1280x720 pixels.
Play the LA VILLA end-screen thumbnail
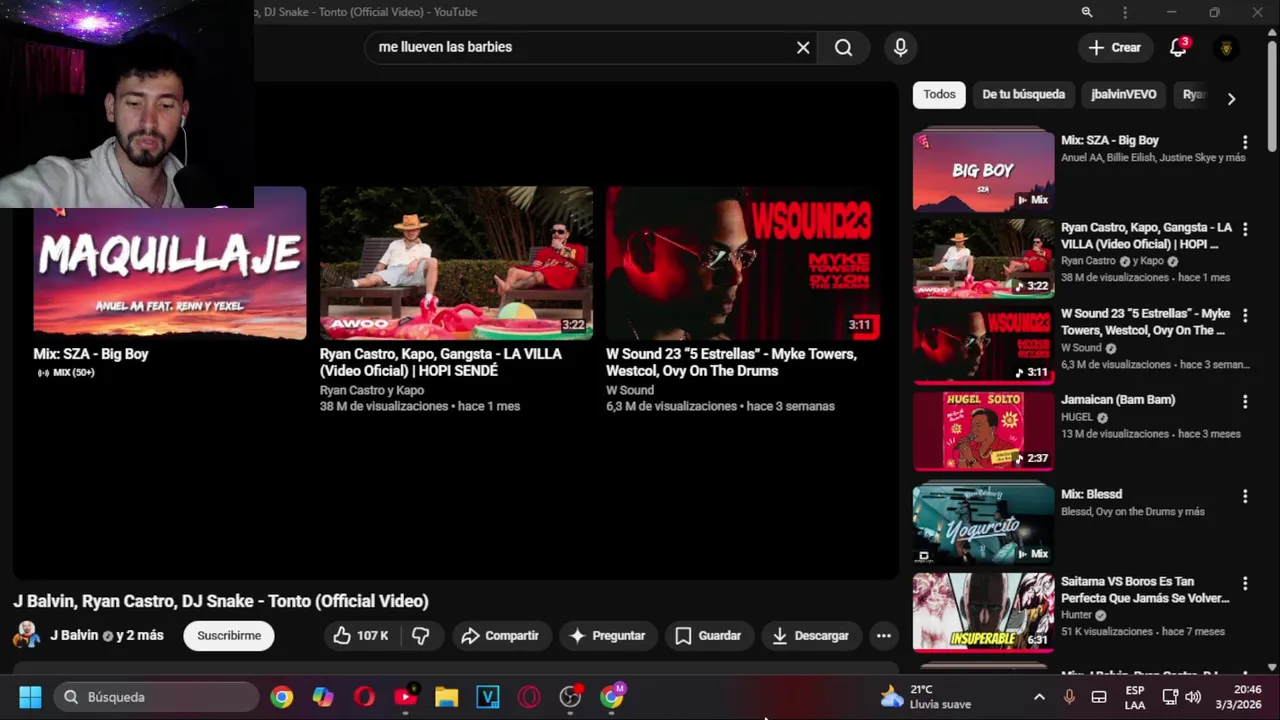point(456,263)
